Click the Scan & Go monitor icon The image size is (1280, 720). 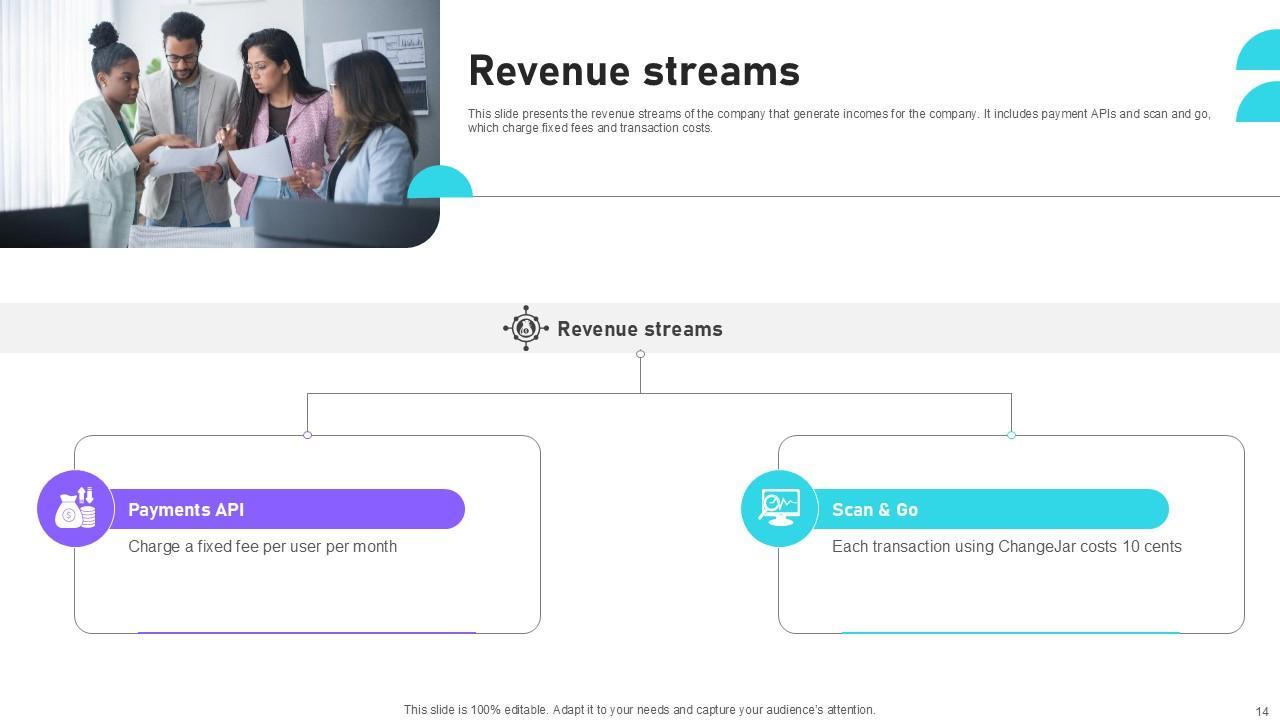click(780, 508)
